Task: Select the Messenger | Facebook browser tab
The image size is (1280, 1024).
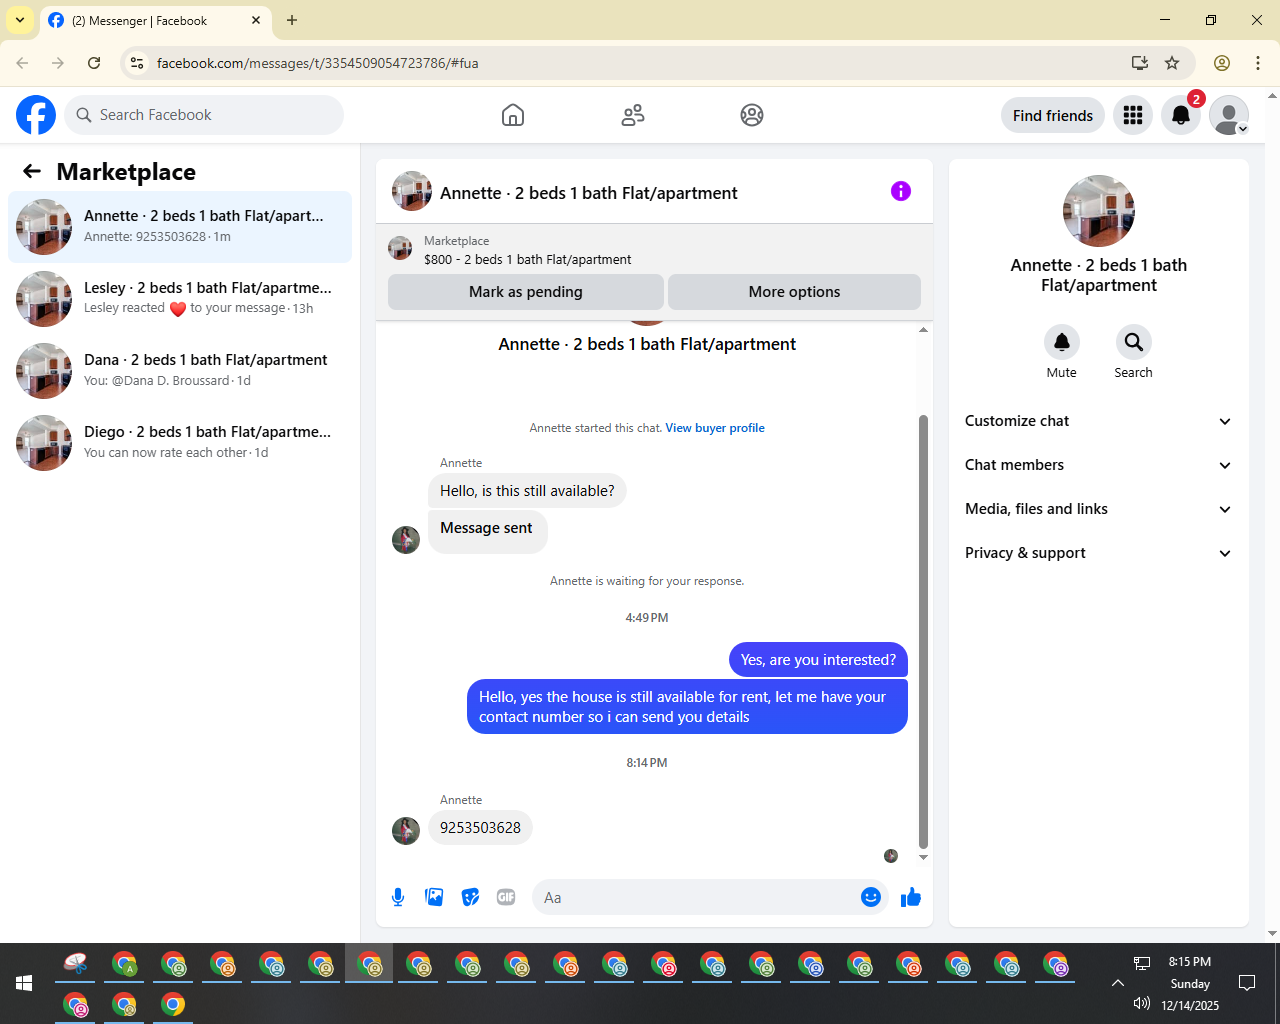Action: coord(155,20)
